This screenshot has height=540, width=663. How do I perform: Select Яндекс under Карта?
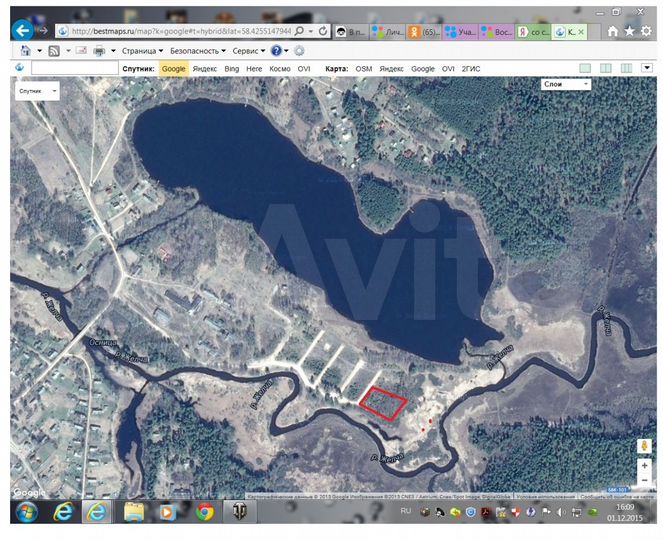tap(392, 69)
